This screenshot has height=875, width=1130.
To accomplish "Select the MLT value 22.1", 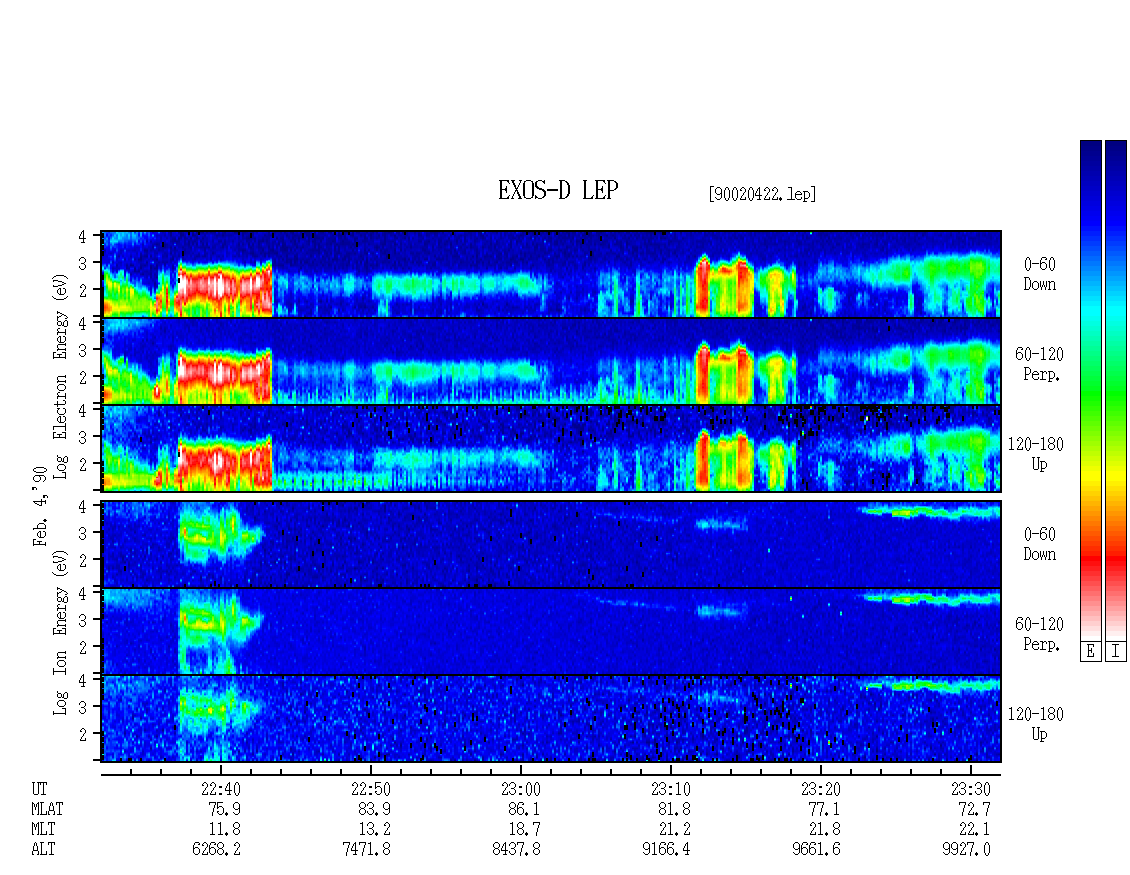I will tap(974, 829).
